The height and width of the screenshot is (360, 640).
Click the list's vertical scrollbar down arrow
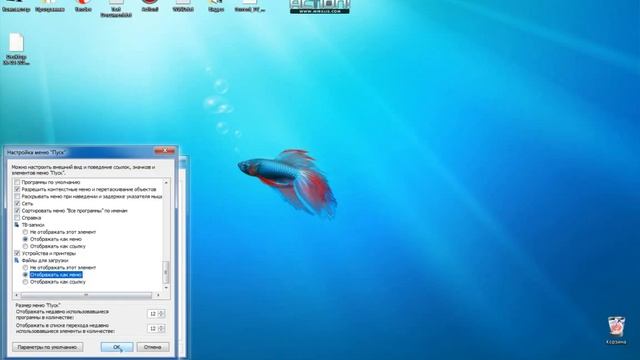[x=166, y=288]
